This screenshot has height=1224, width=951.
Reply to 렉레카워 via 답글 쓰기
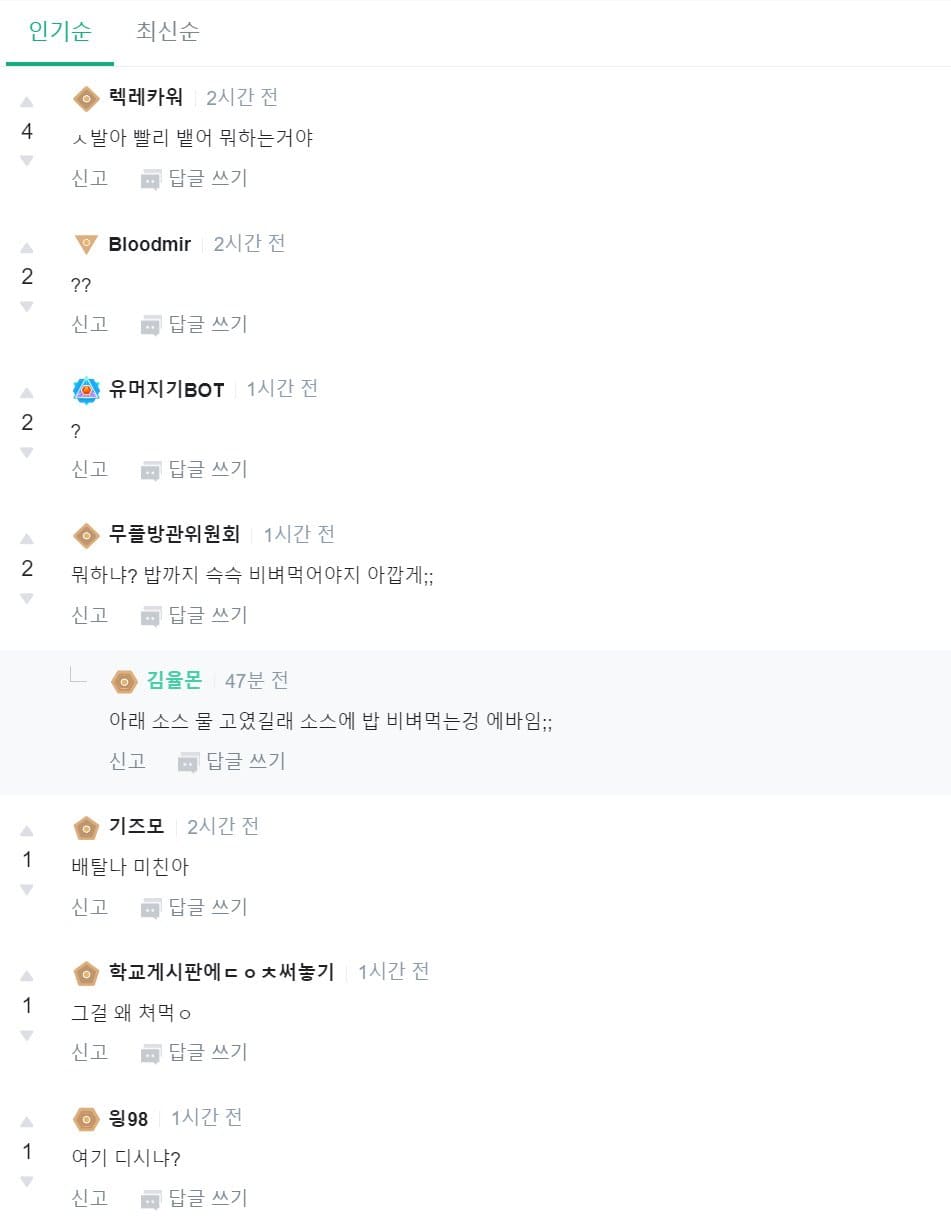194,179
